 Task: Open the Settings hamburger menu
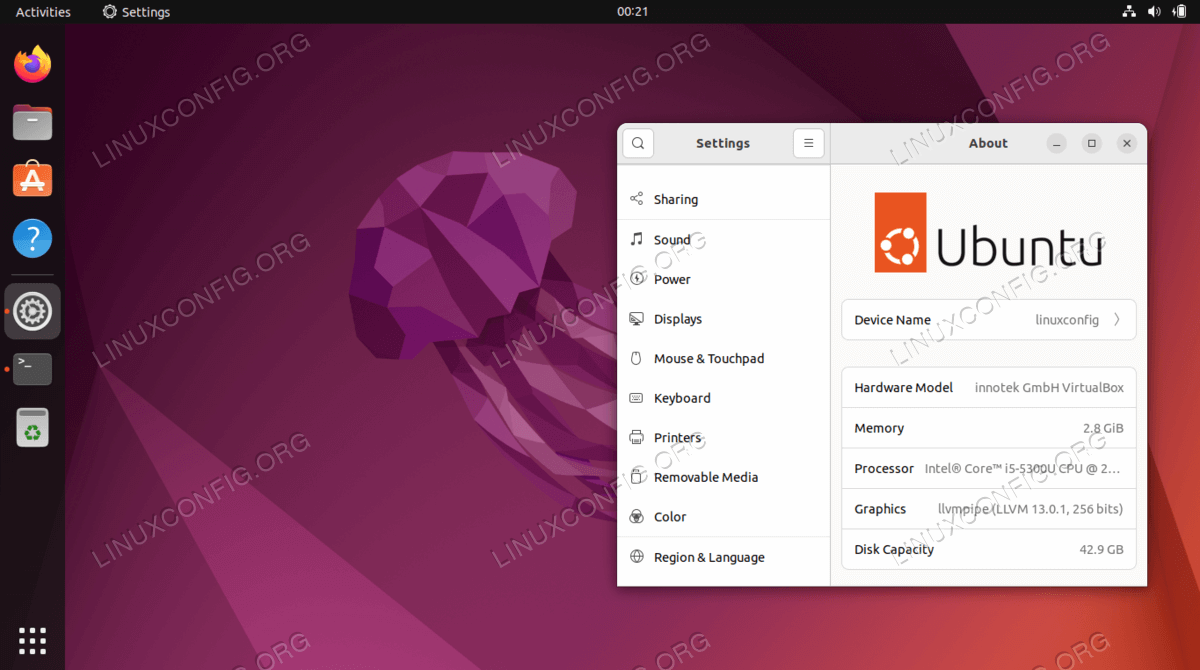click(x=809, y=143)
